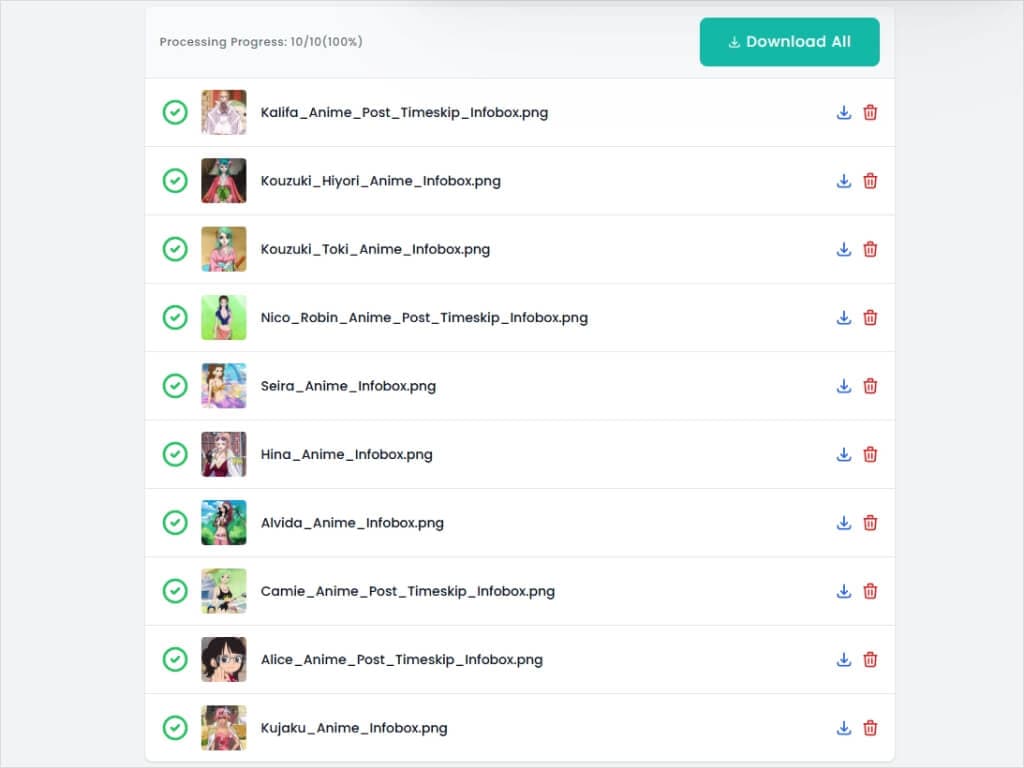
Task: Click the green checkmark for Kujaku file
Action: (175, 728)
